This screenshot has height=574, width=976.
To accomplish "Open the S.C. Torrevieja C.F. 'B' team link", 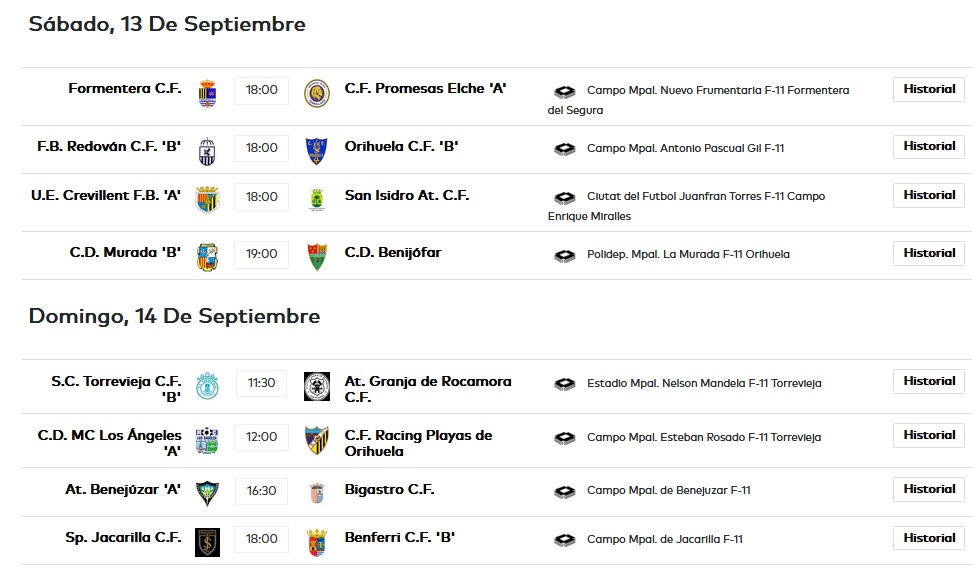I will (116, 388).
